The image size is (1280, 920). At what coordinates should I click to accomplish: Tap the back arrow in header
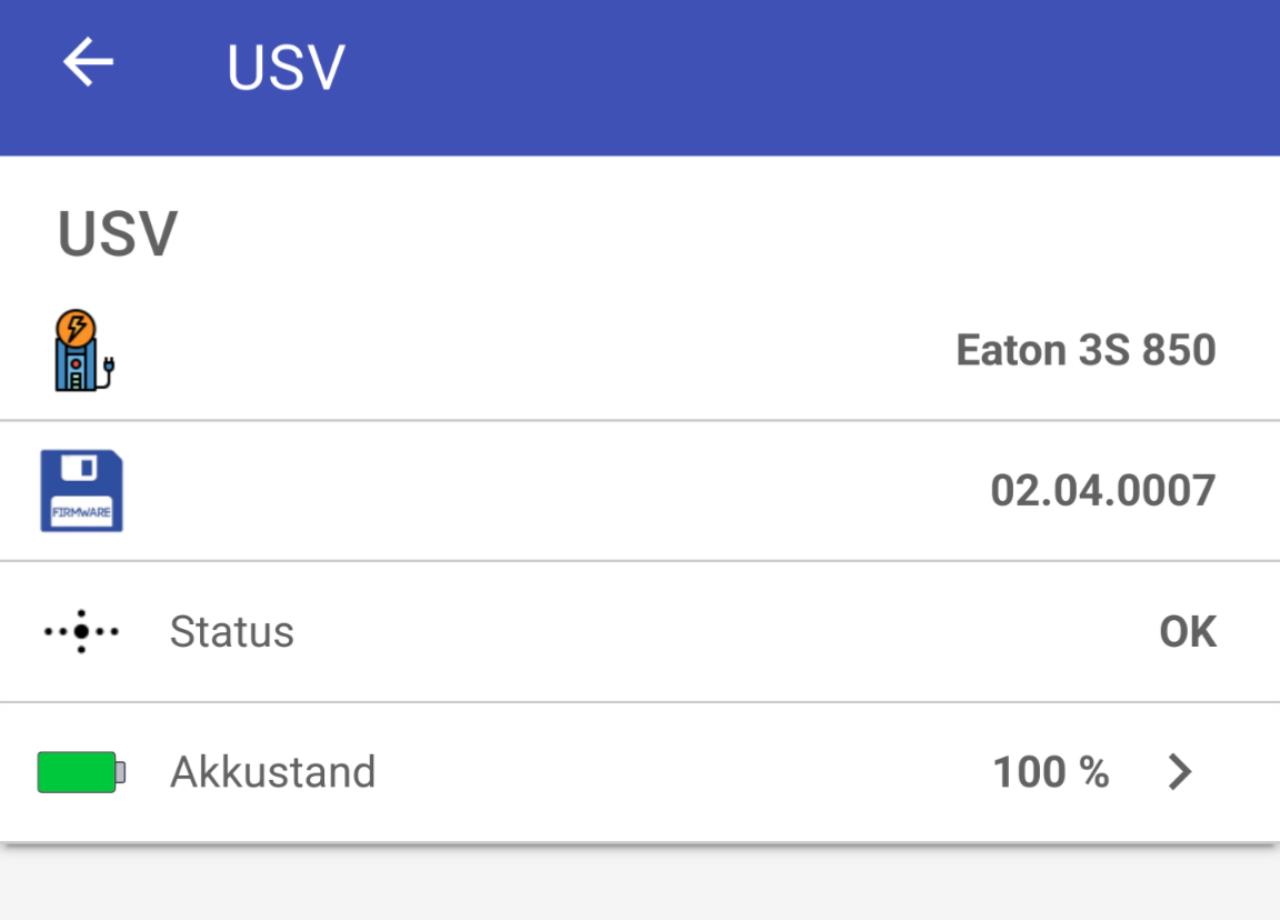(x=88, y=64)
